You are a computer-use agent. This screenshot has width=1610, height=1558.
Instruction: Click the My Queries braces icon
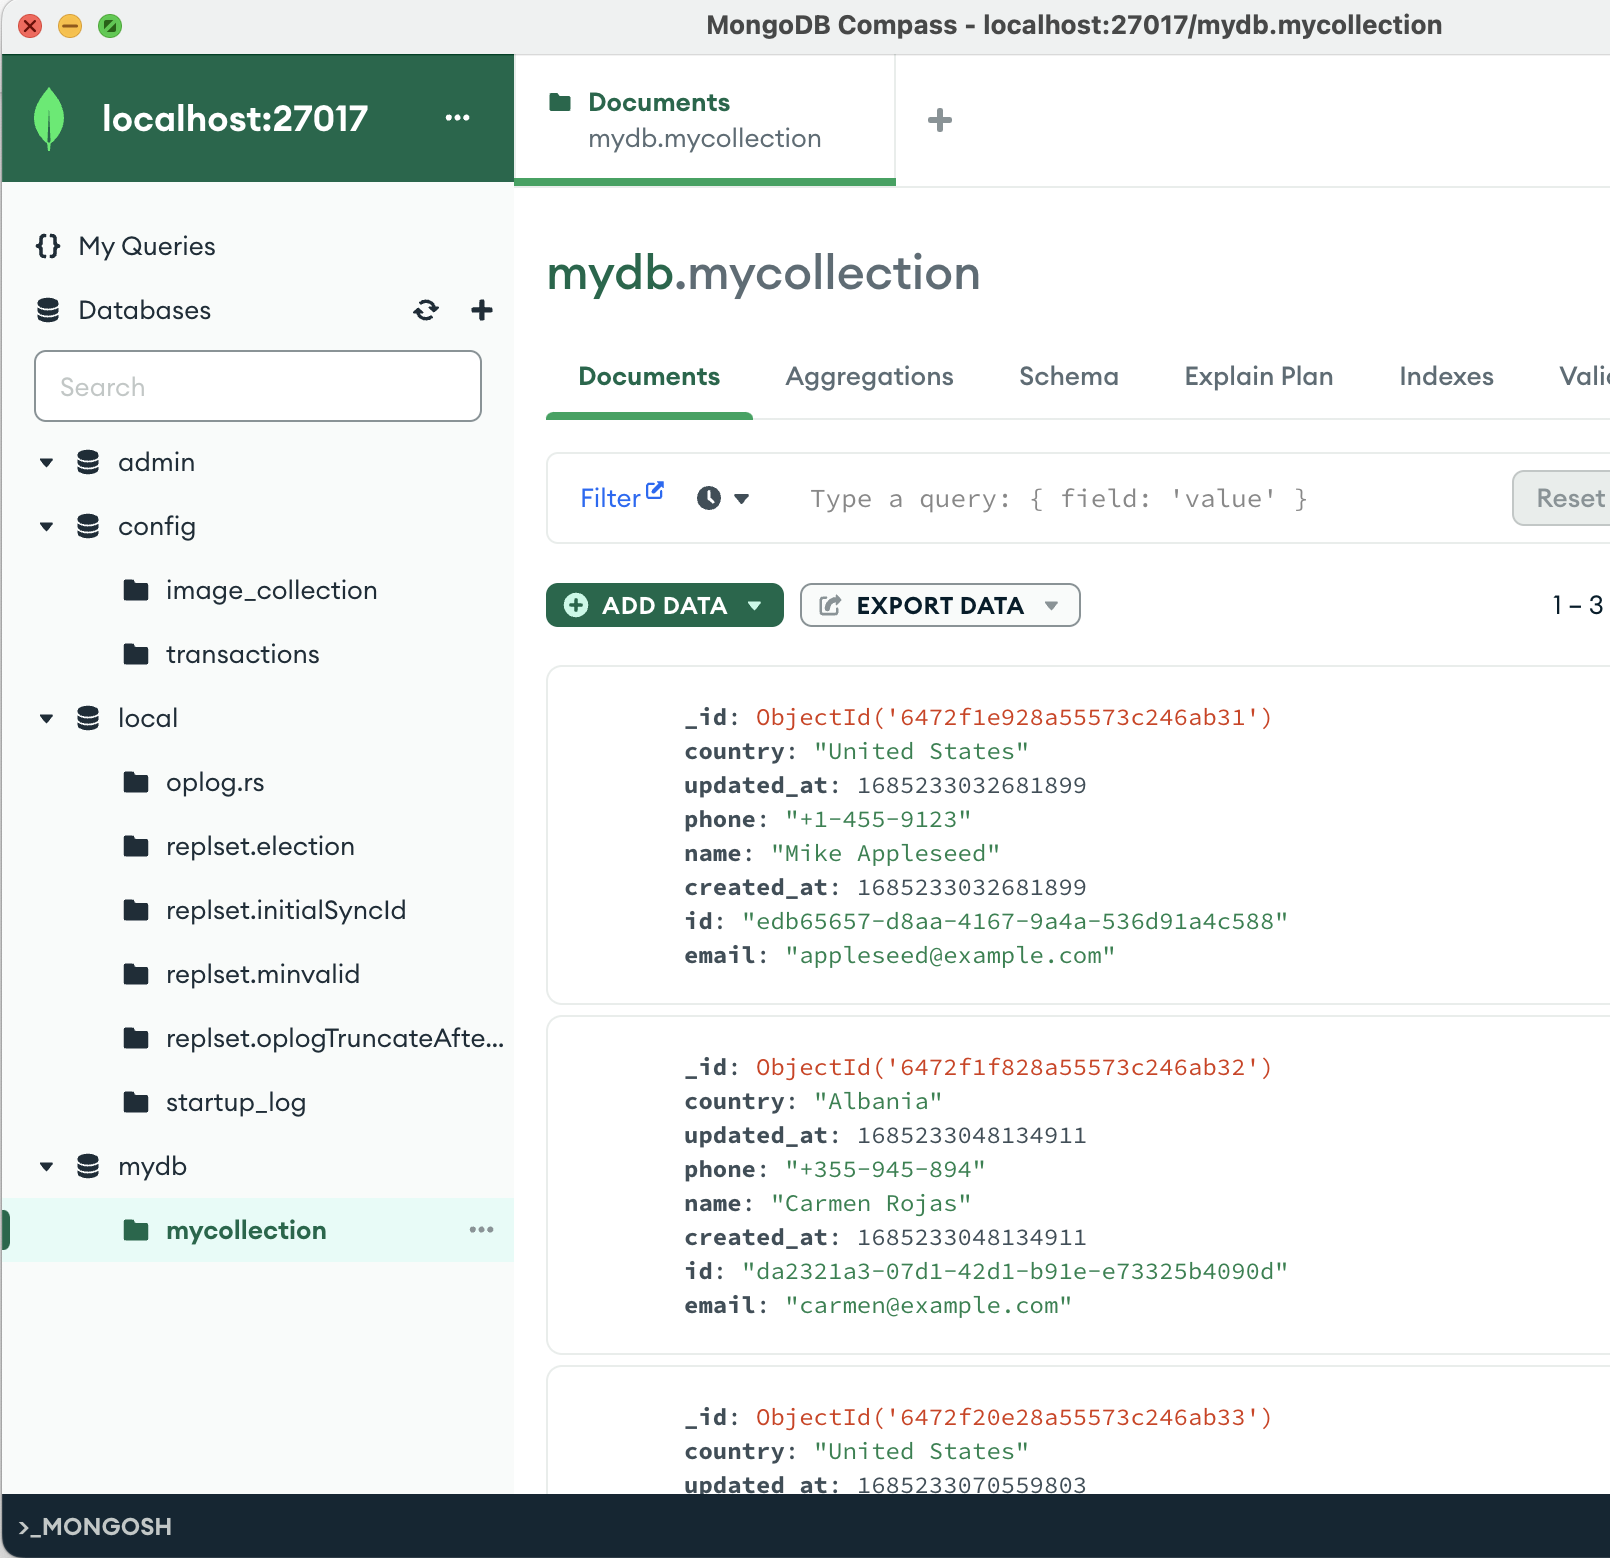48,246
